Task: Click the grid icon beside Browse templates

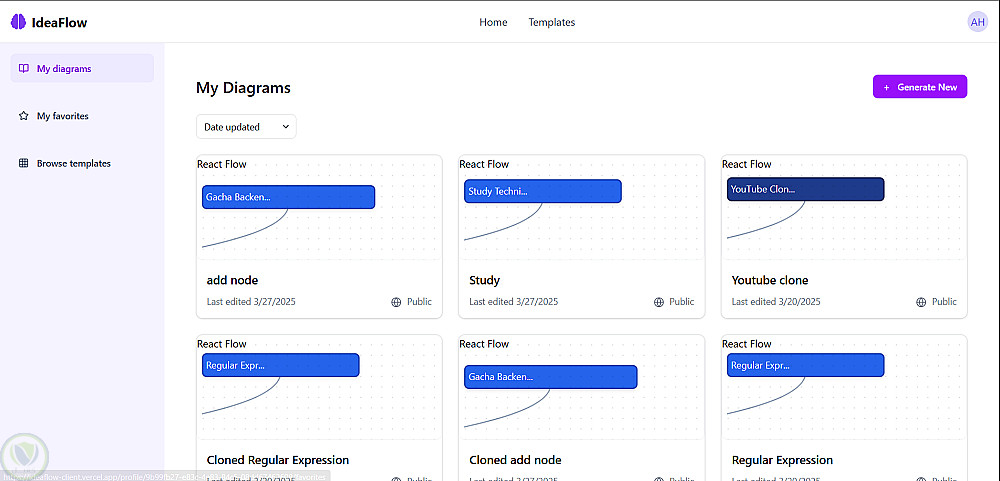Action: tap(24, 163)
